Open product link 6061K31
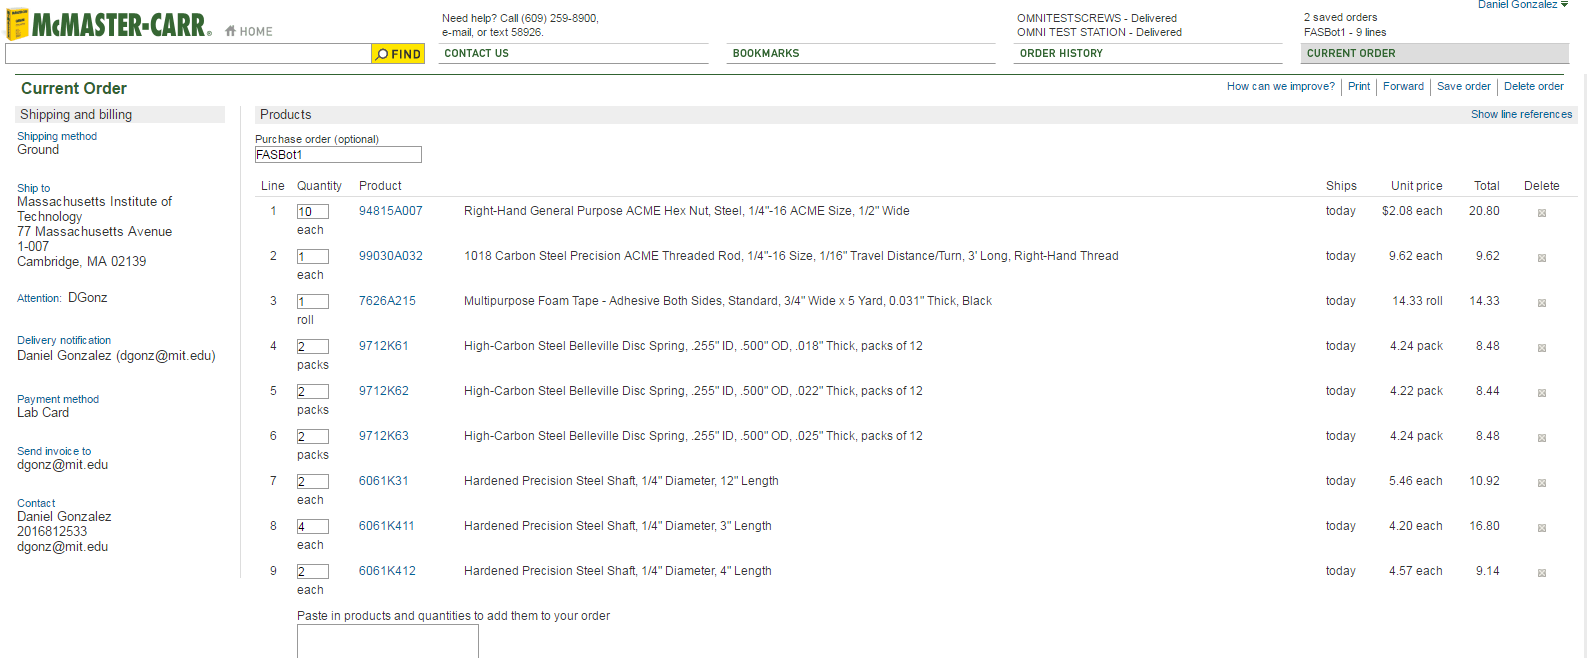1587x658 pixels. pos(384,481)
